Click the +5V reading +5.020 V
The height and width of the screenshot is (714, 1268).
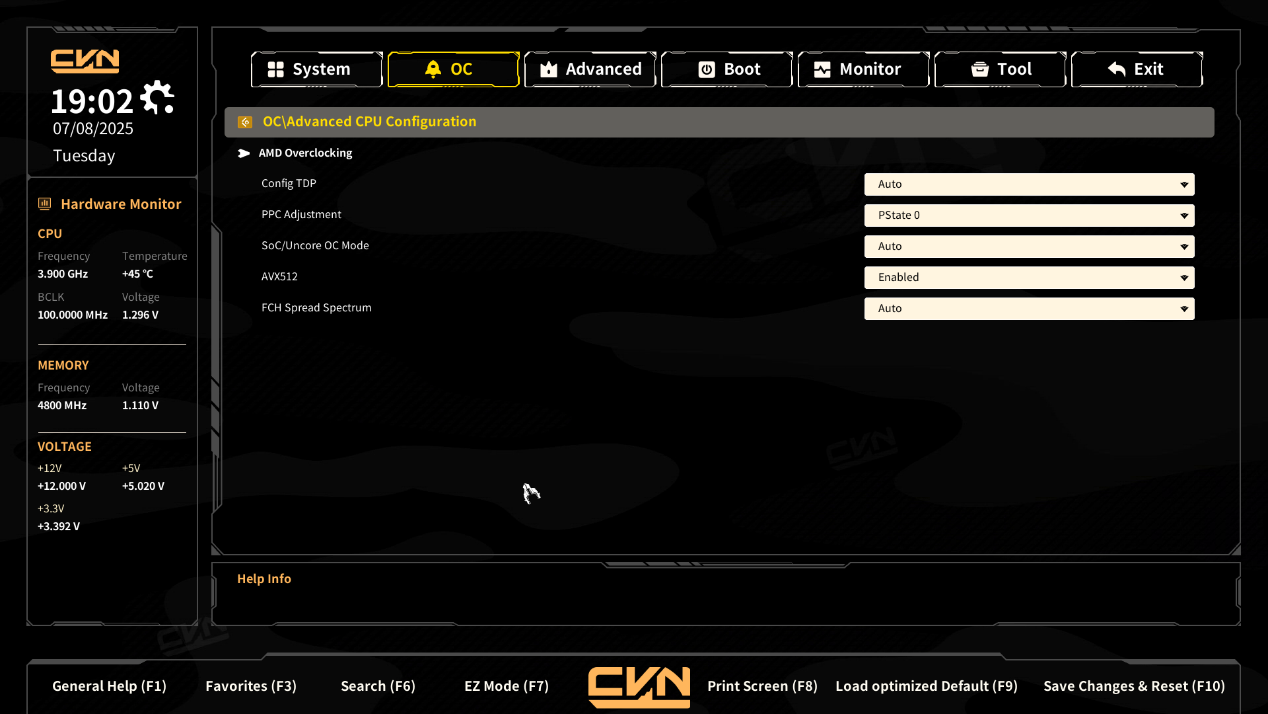click(143, 487)
